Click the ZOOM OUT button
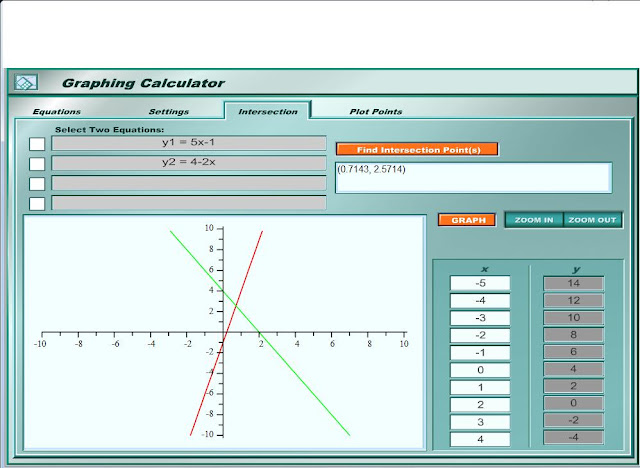640x468 pixels. [592, 220]
